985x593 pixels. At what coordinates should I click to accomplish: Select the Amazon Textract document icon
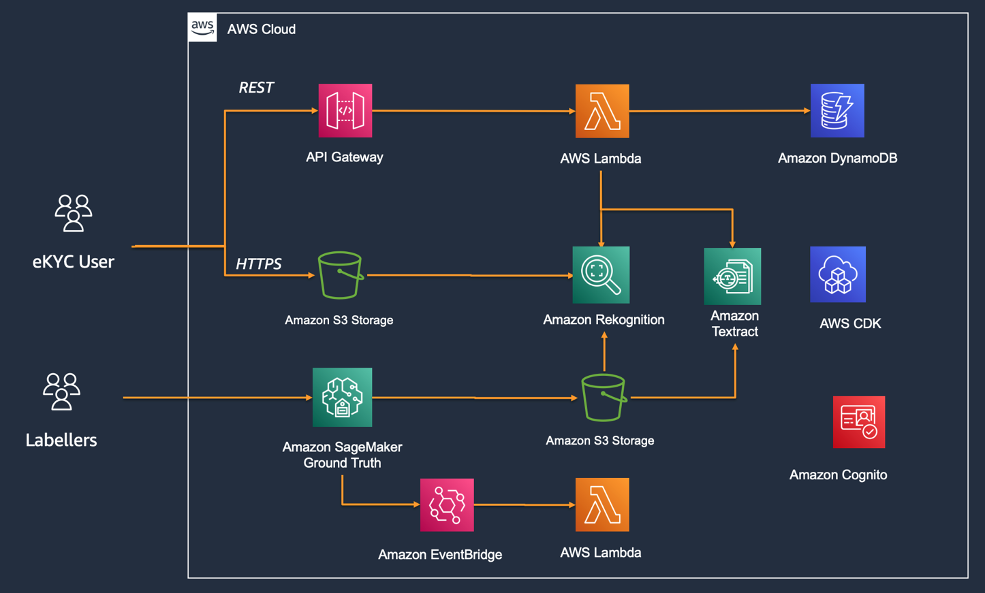click(x=732, y=276)
